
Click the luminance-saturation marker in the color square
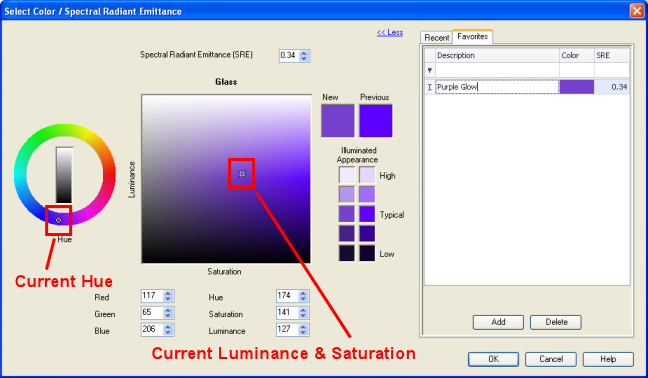[x=242, y=174]
